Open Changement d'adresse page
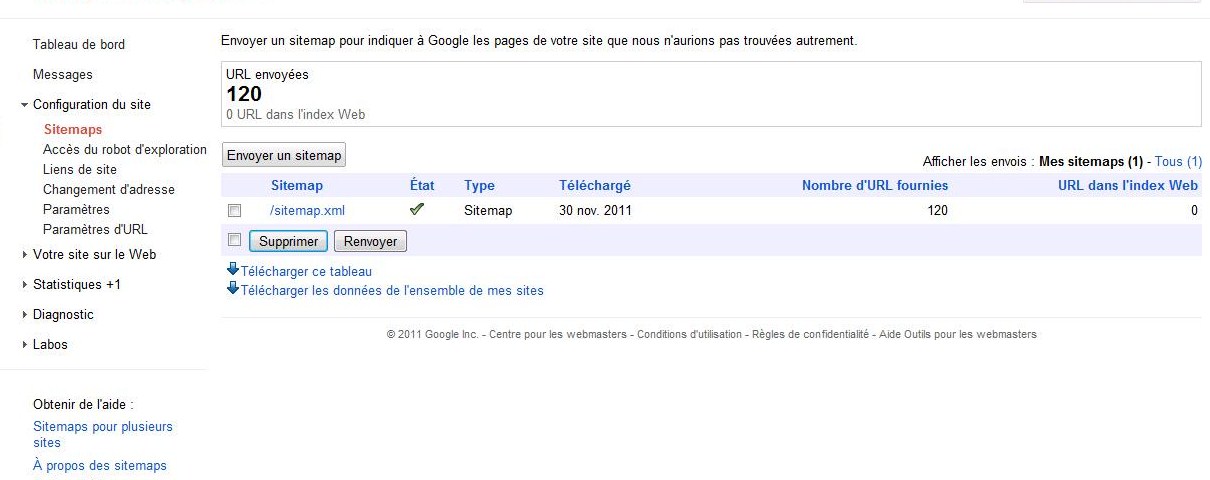This screenshot has height=480, width=1210. point(109,189)
